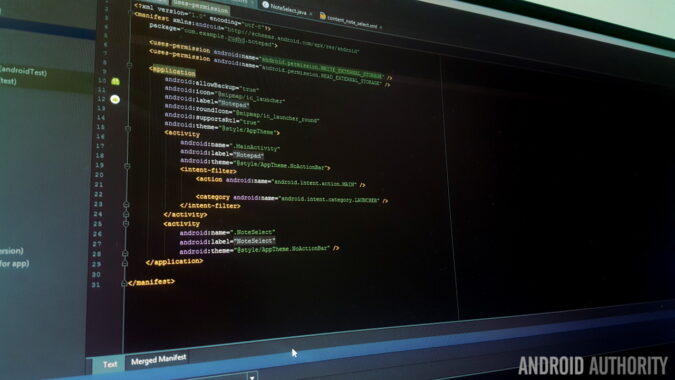Click the @mipmap/ic_launcher_round value
The image size is (675, 380).
[276, 117]
